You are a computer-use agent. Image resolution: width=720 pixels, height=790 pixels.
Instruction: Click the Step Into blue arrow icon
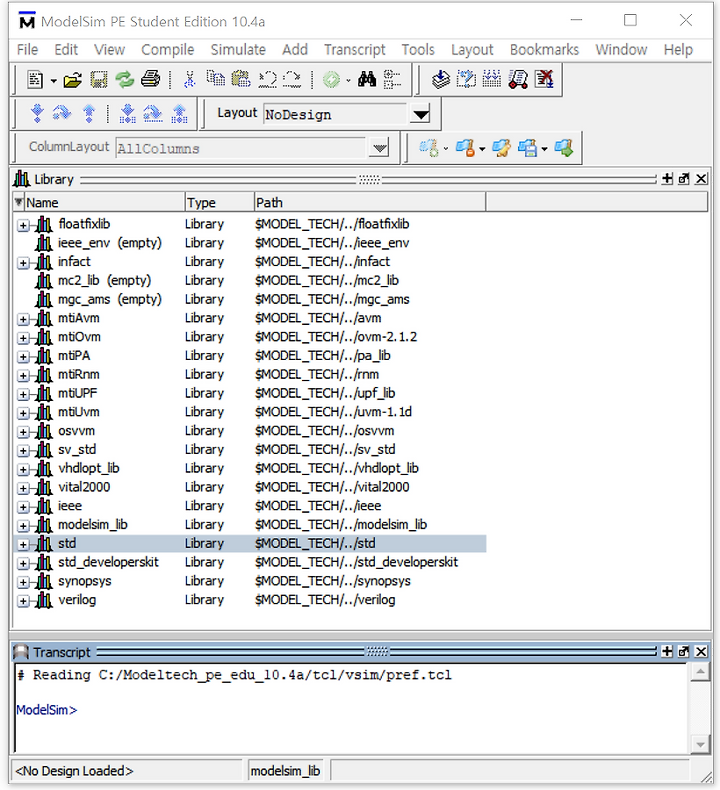[x=37, y=113]
